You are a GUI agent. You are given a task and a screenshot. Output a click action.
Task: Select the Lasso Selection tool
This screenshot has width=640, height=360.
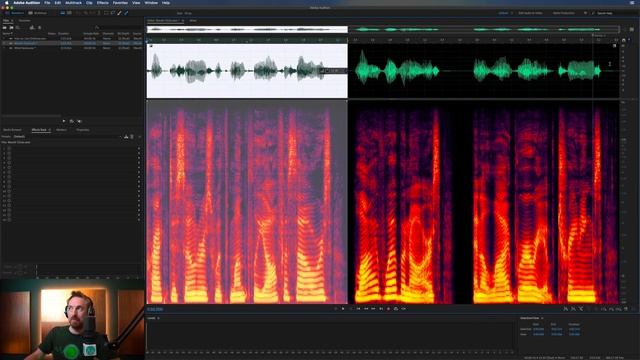(113, 13)
